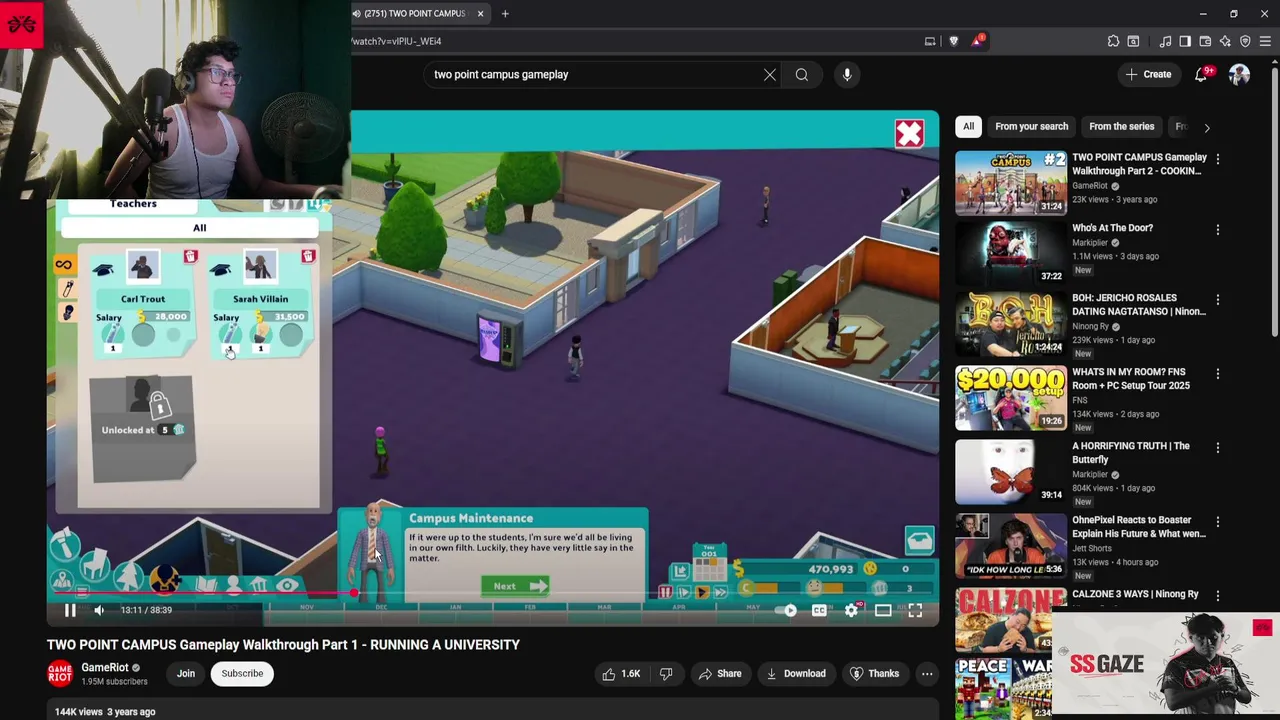Open more actions ellipsis below video

point(927,674)
